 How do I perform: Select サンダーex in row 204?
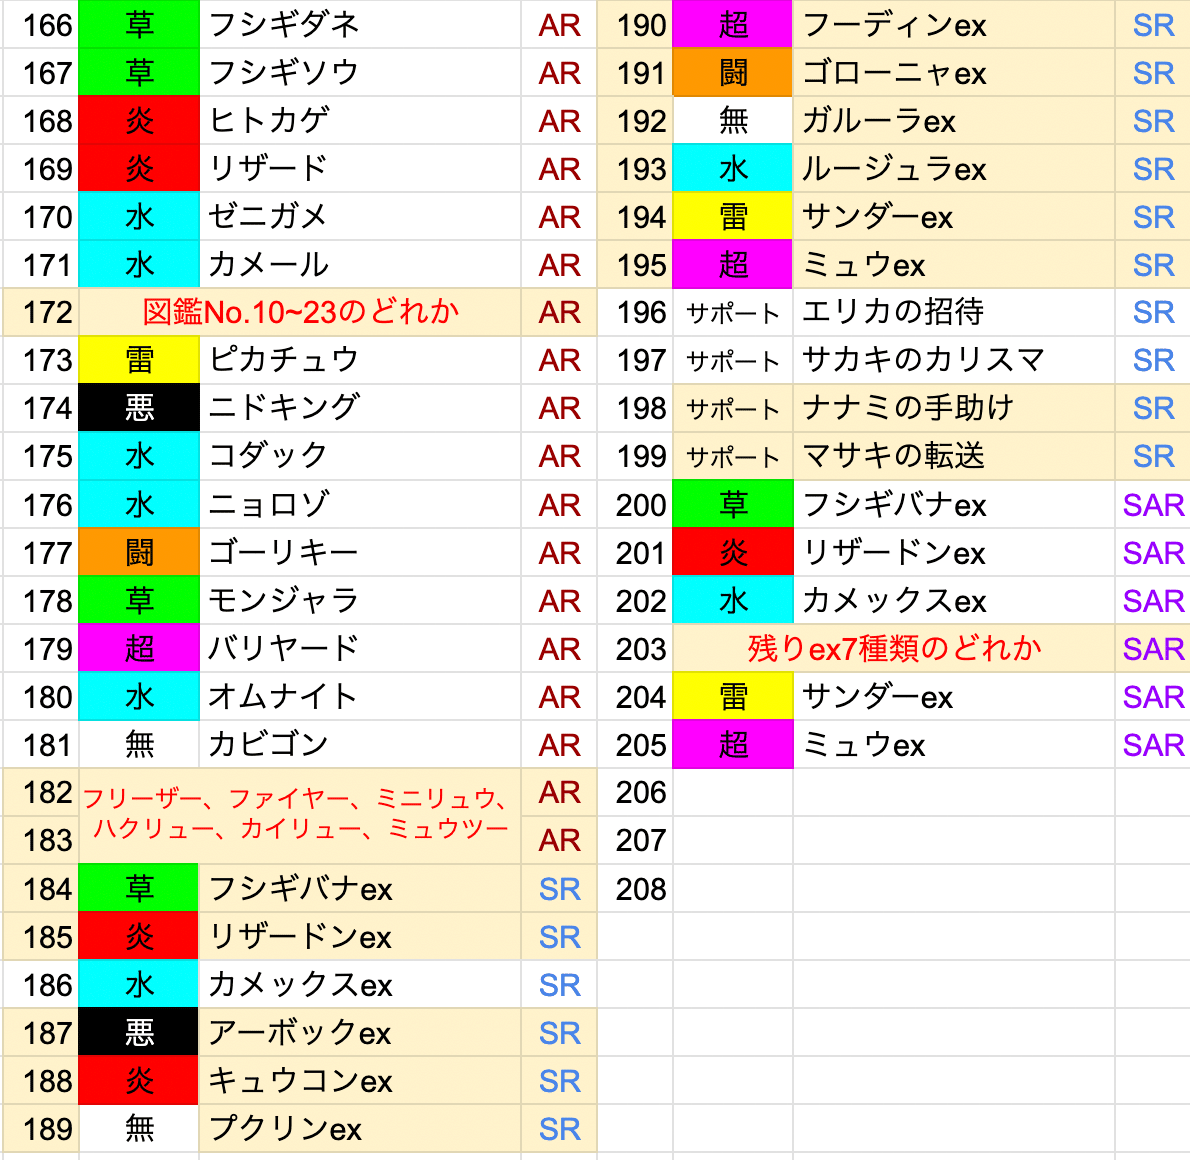point(954,697)
